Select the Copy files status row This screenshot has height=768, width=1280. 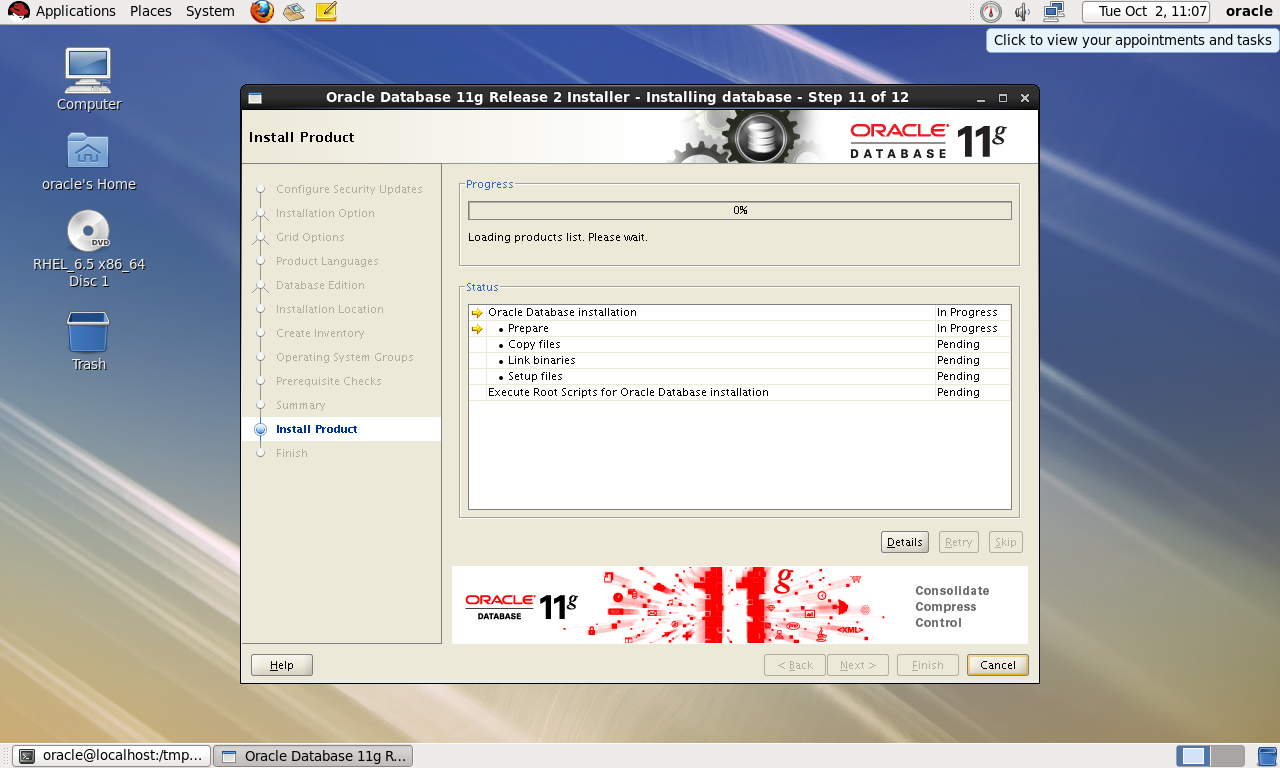(x=740, y=344)
